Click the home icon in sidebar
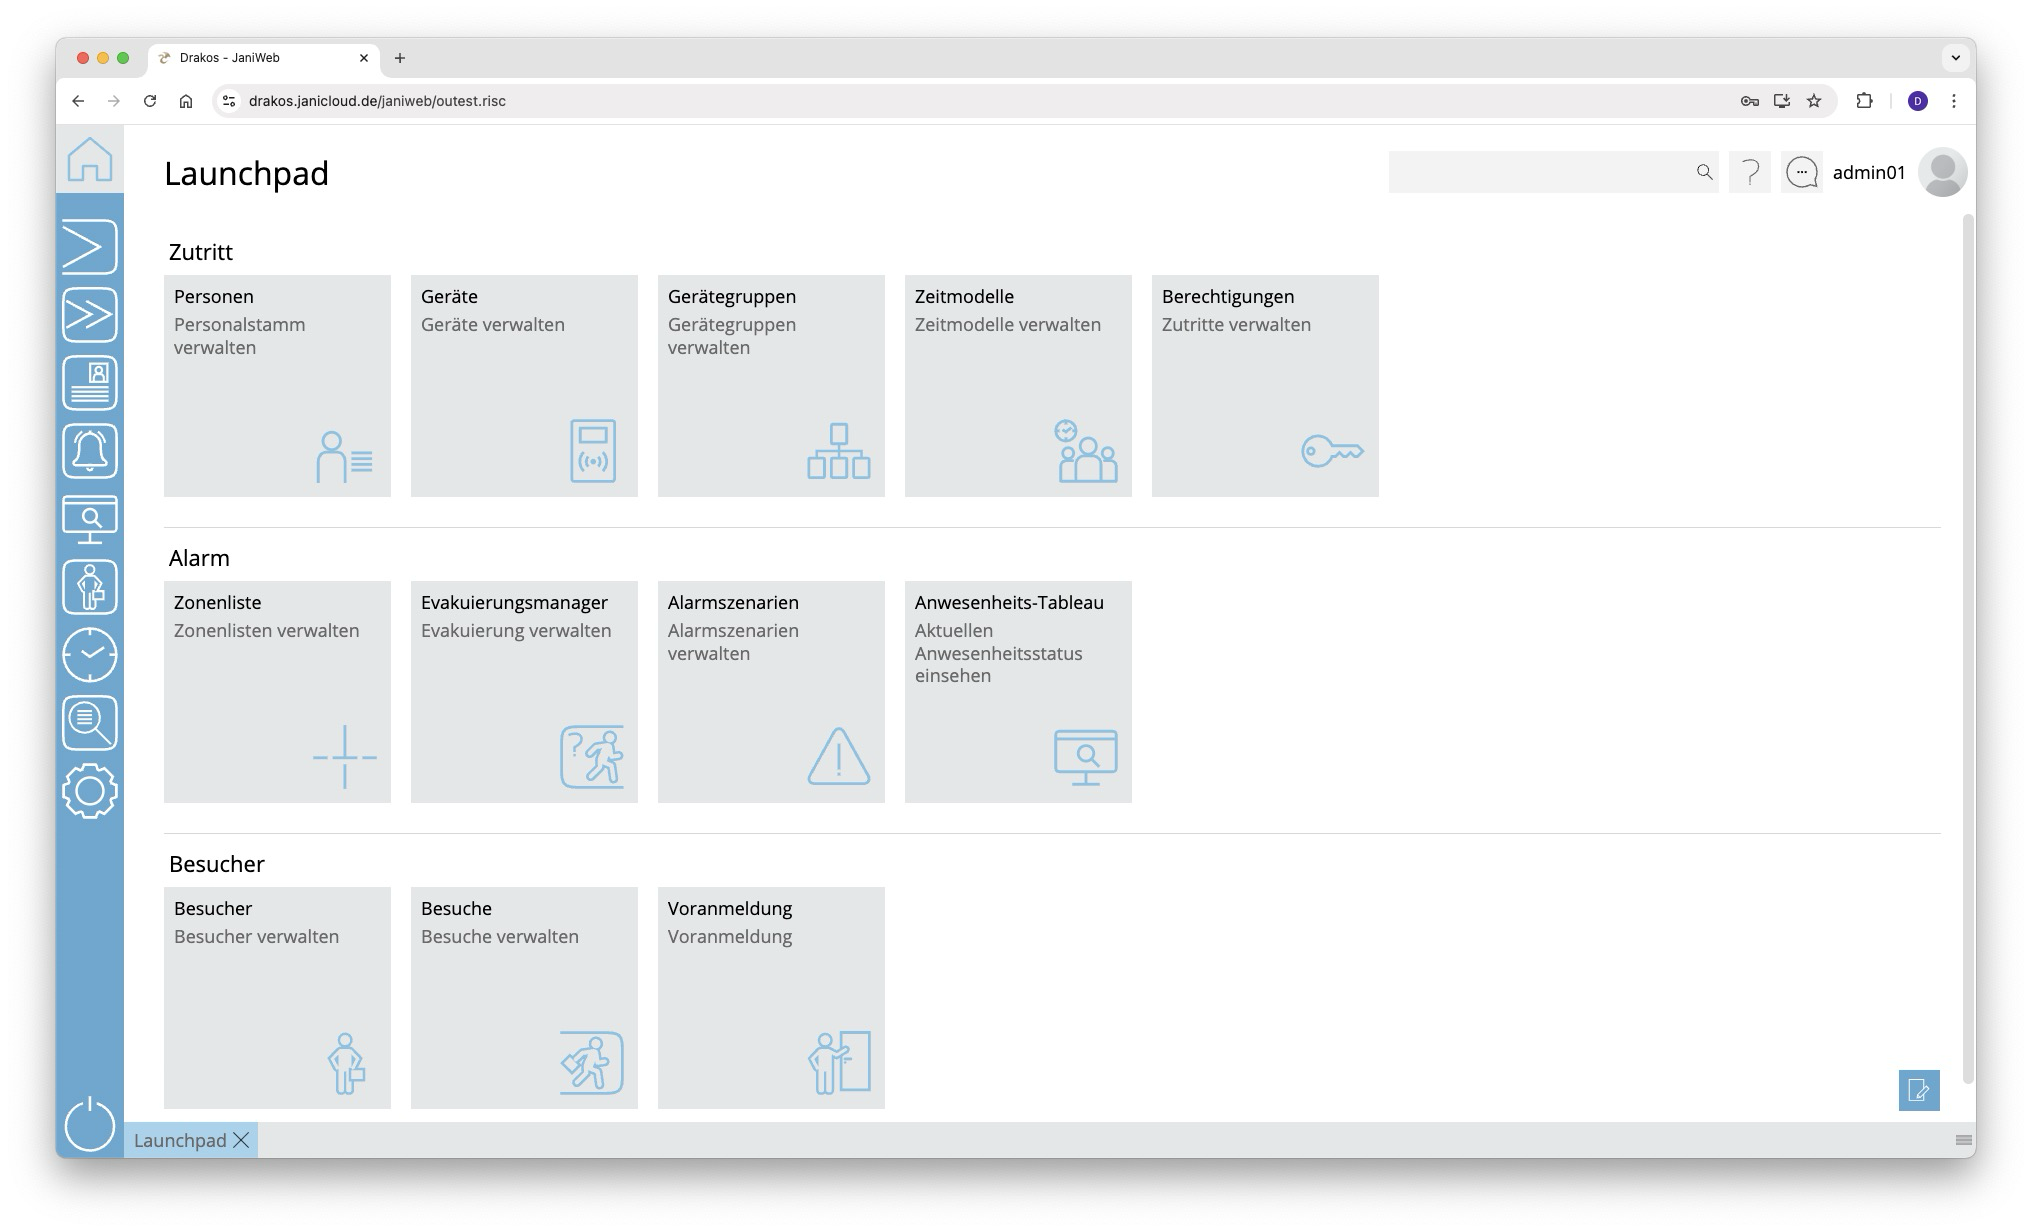The width and height of the screenshot is (2032, 1232). (x=90, y=160)
